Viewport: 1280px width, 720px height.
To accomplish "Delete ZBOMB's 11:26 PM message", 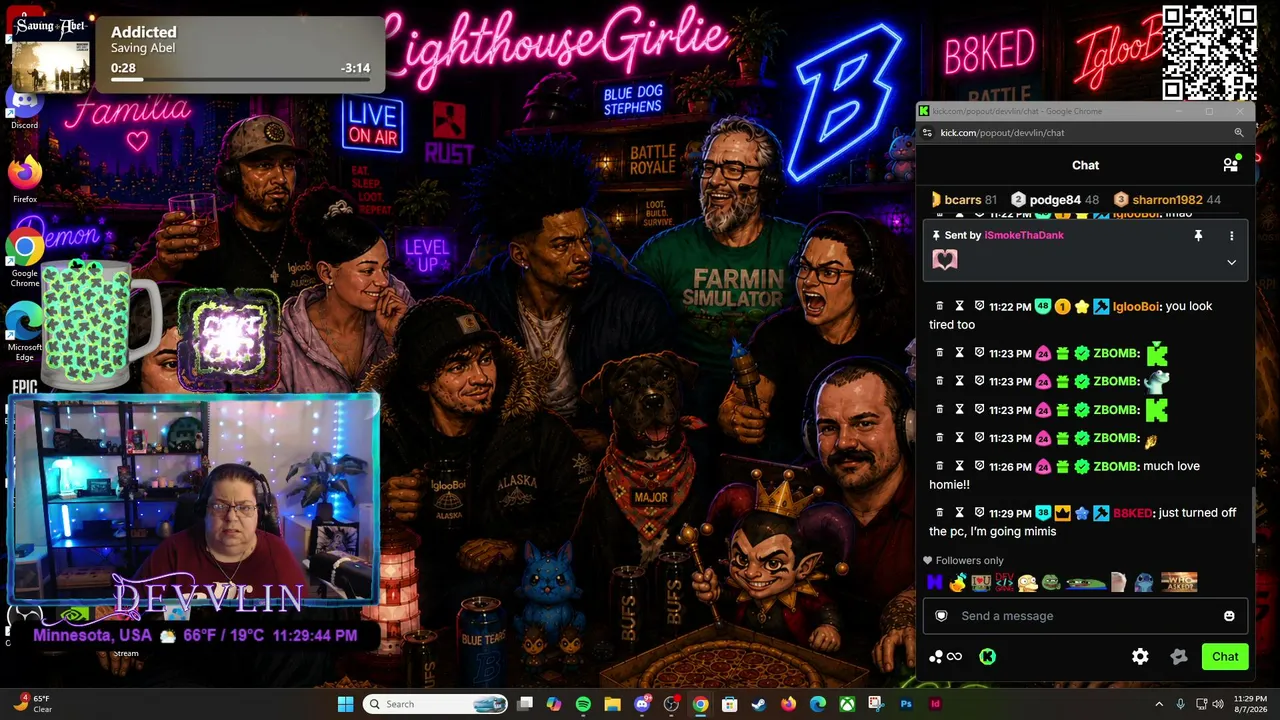I will coord(939,466).
